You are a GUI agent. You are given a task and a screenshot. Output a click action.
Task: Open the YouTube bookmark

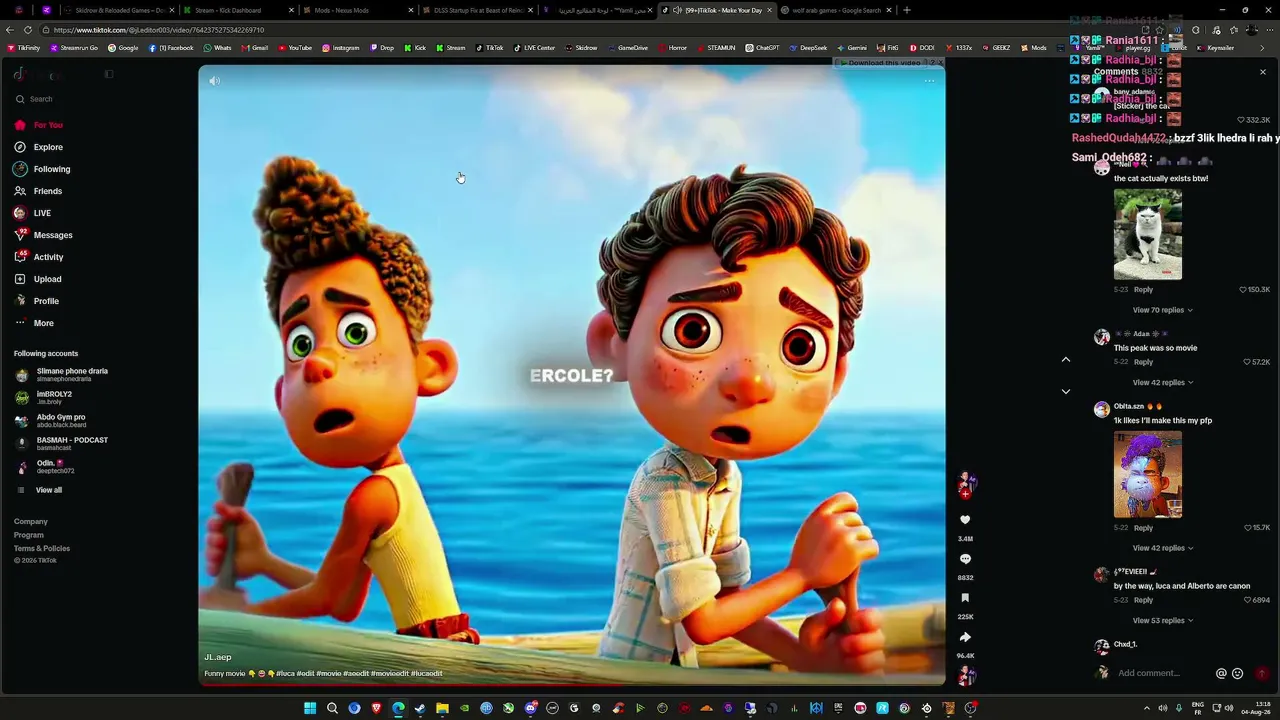click(295, 48)
